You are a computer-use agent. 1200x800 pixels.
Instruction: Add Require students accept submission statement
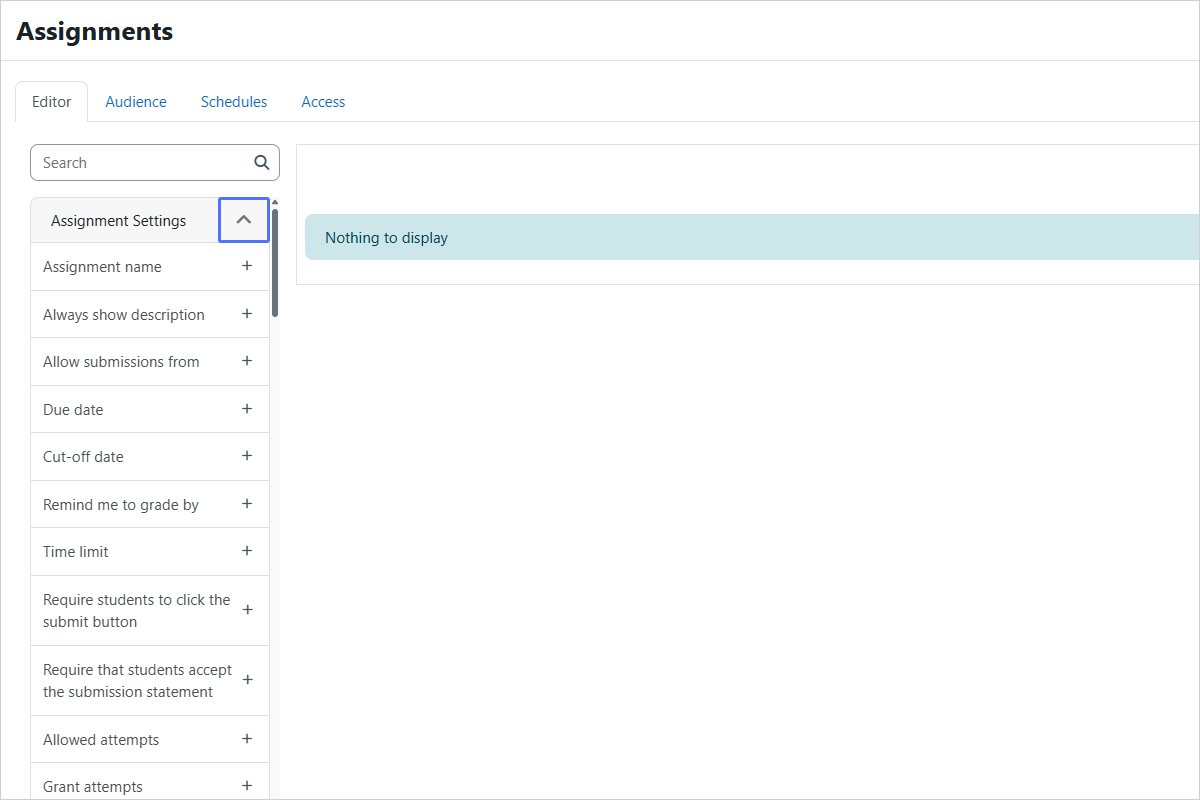[247, 680]
